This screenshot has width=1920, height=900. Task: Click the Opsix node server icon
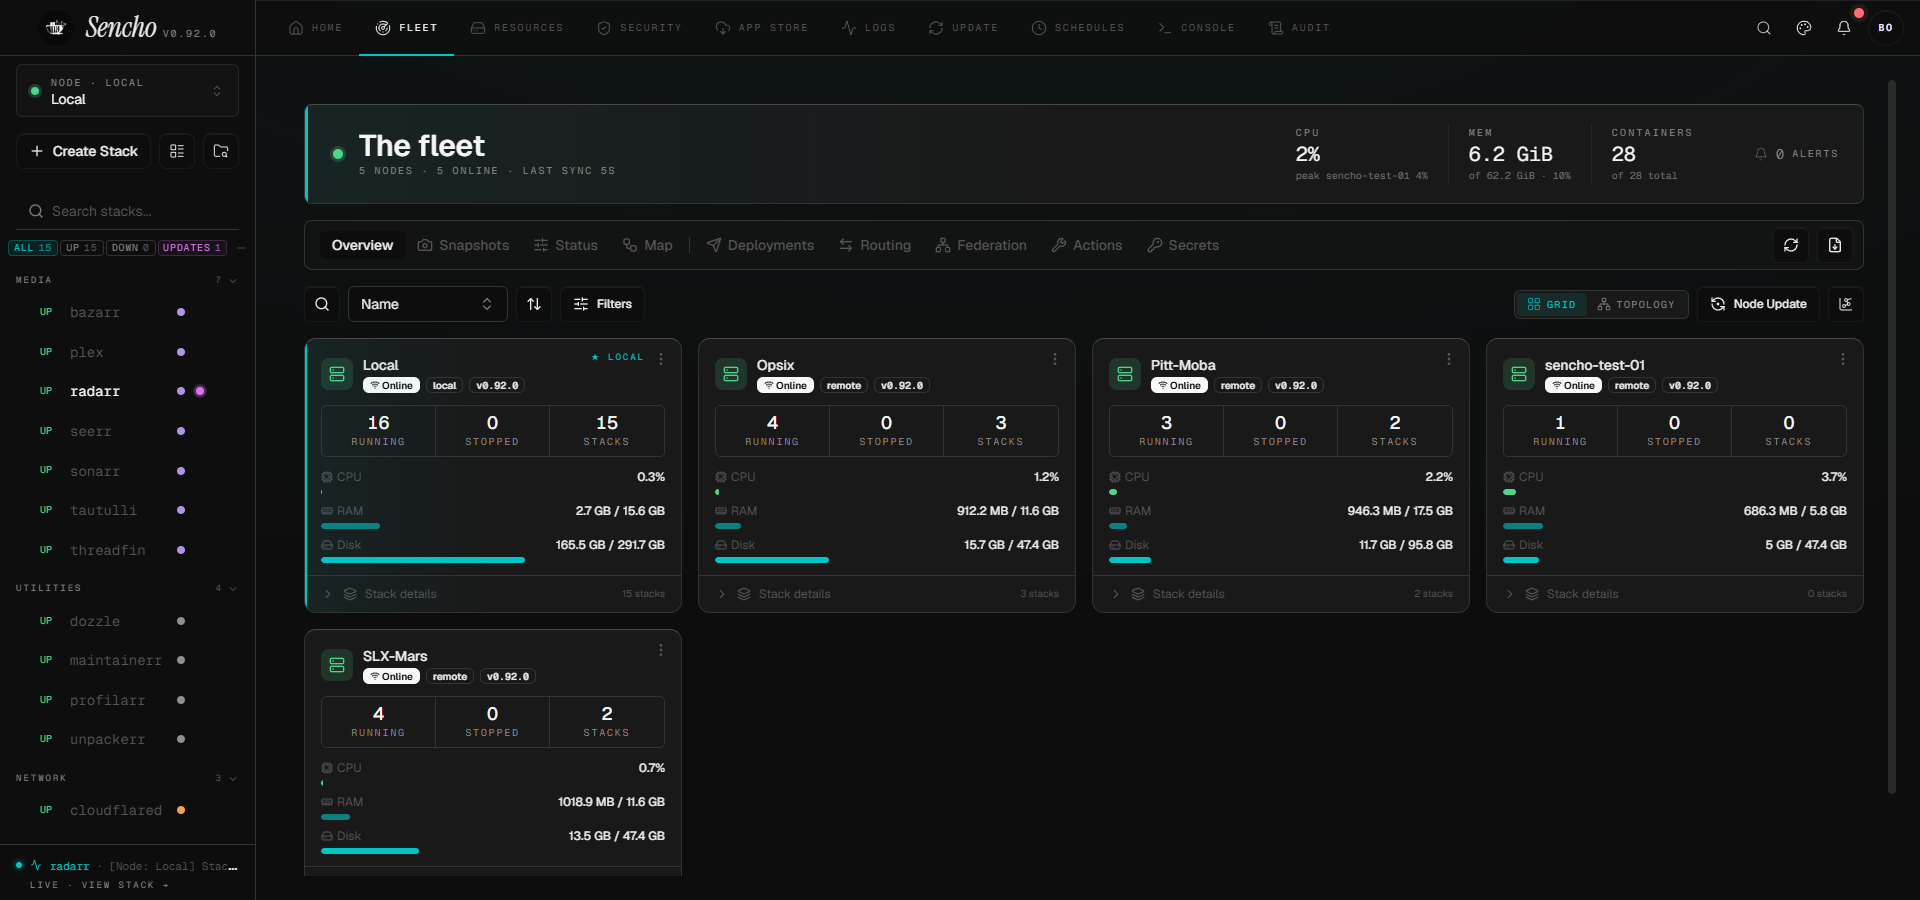click(731, 374)
